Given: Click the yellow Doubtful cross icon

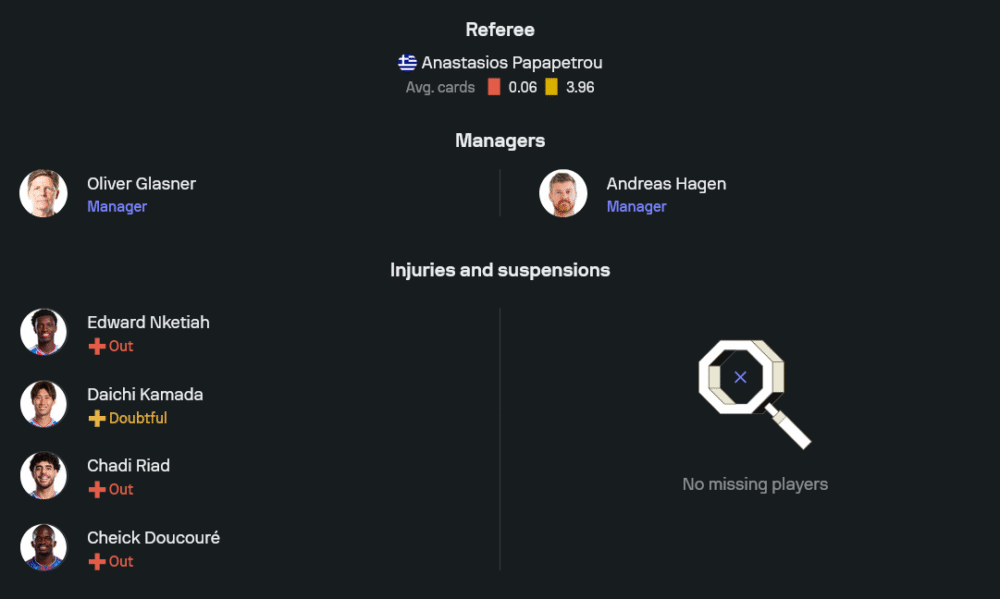Looking at the screenshot, I should 96,418.
